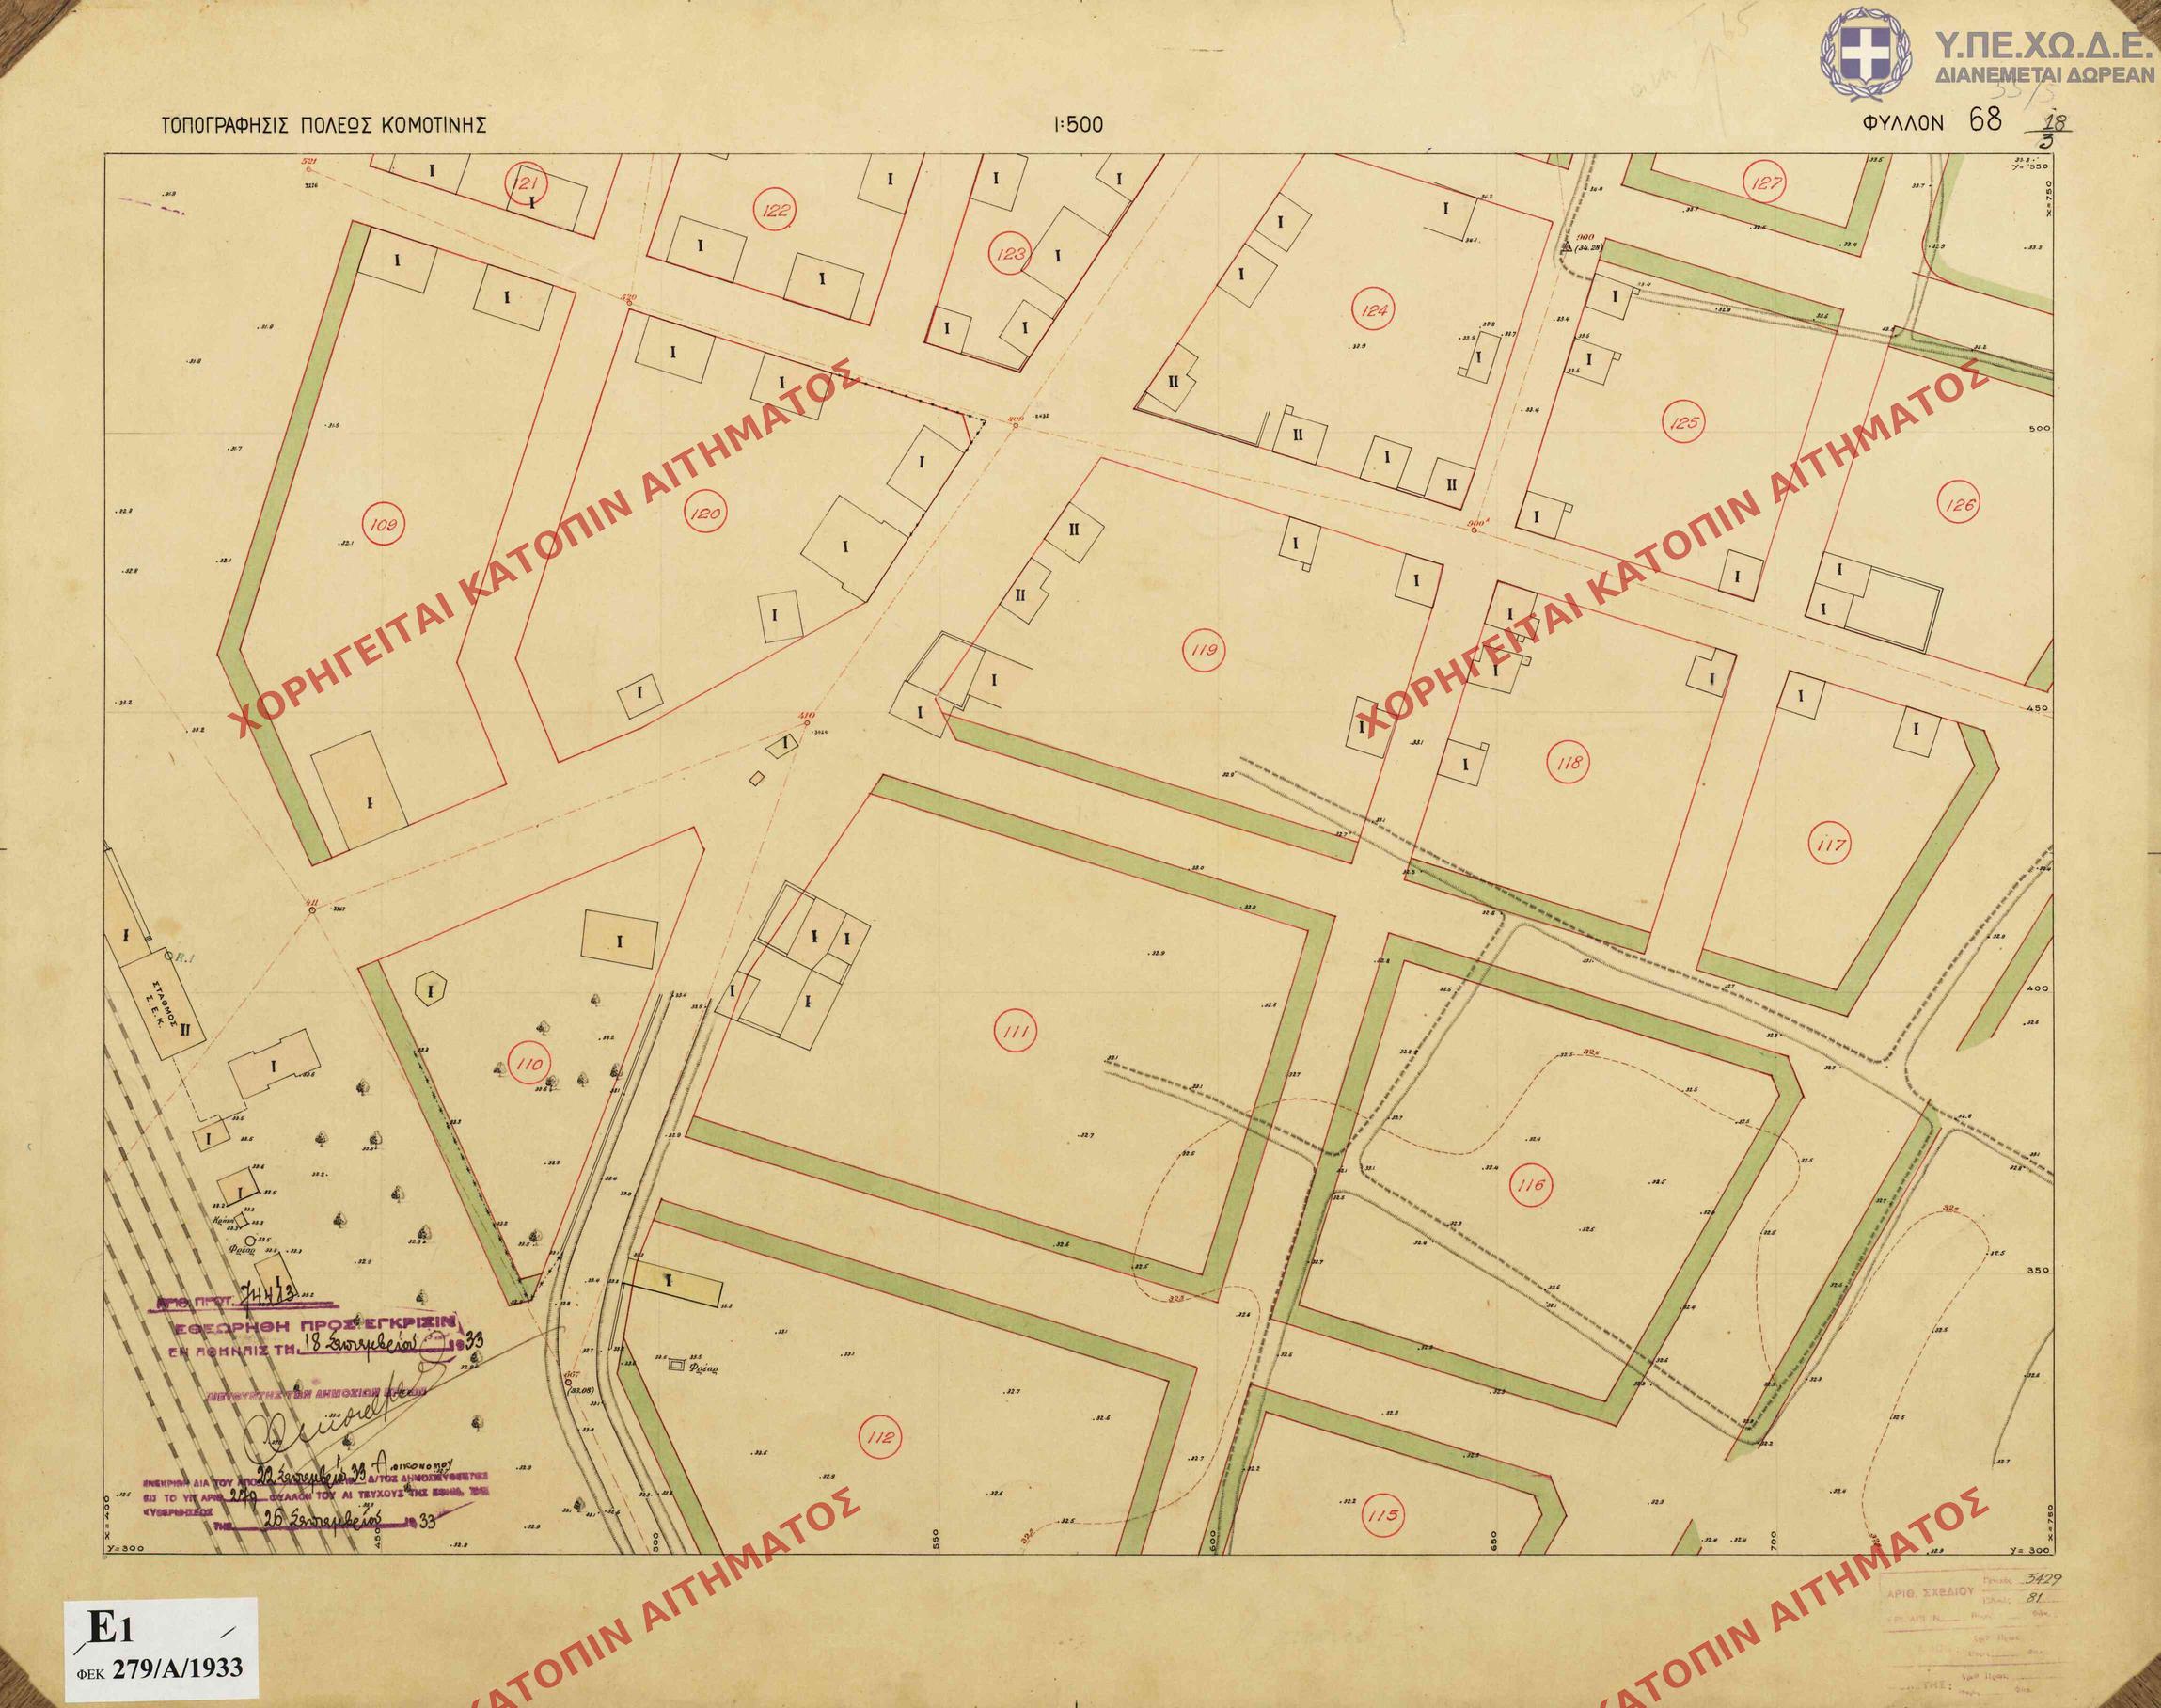Click the circled block number 110

point(530,1064)
